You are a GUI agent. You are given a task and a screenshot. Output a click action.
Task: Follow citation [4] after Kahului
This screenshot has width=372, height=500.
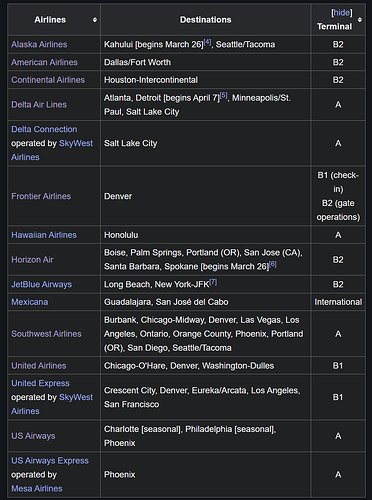pos(207,42)
